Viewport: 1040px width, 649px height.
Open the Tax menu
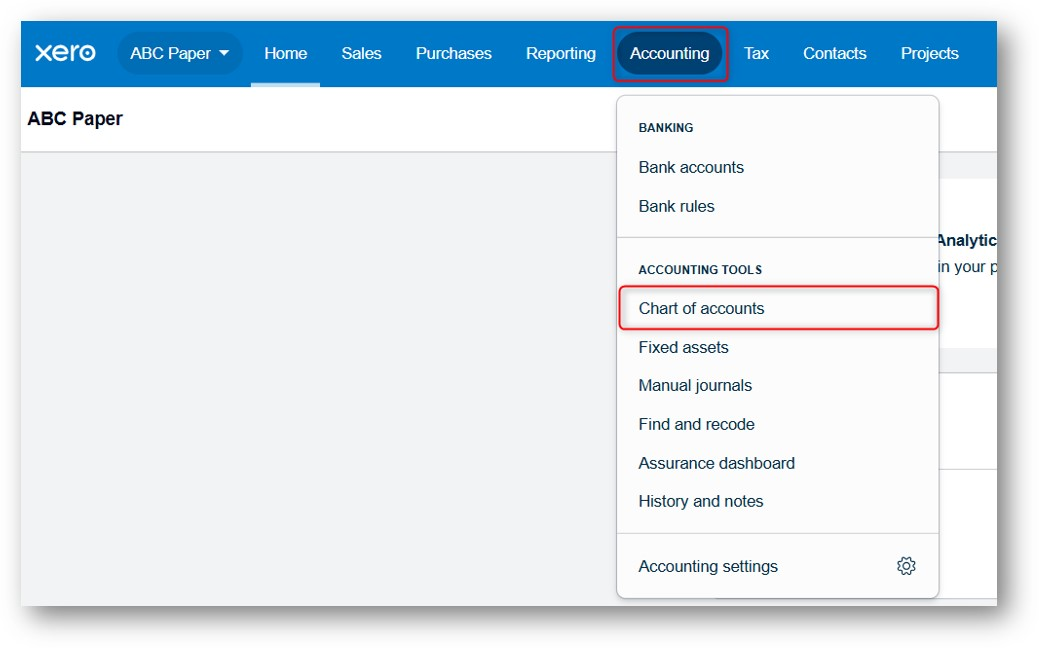[756, 53]
